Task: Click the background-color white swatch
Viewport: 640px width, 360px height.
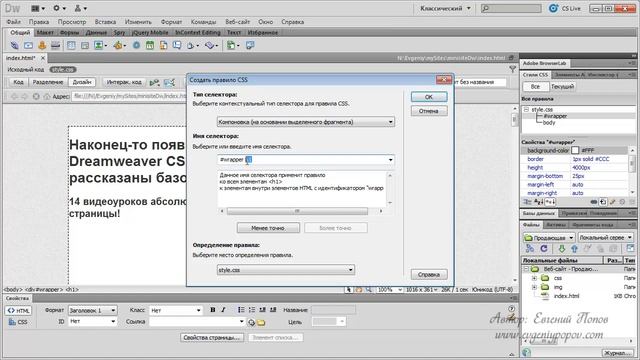Action: pyautogui.click(x=575, y=150)
